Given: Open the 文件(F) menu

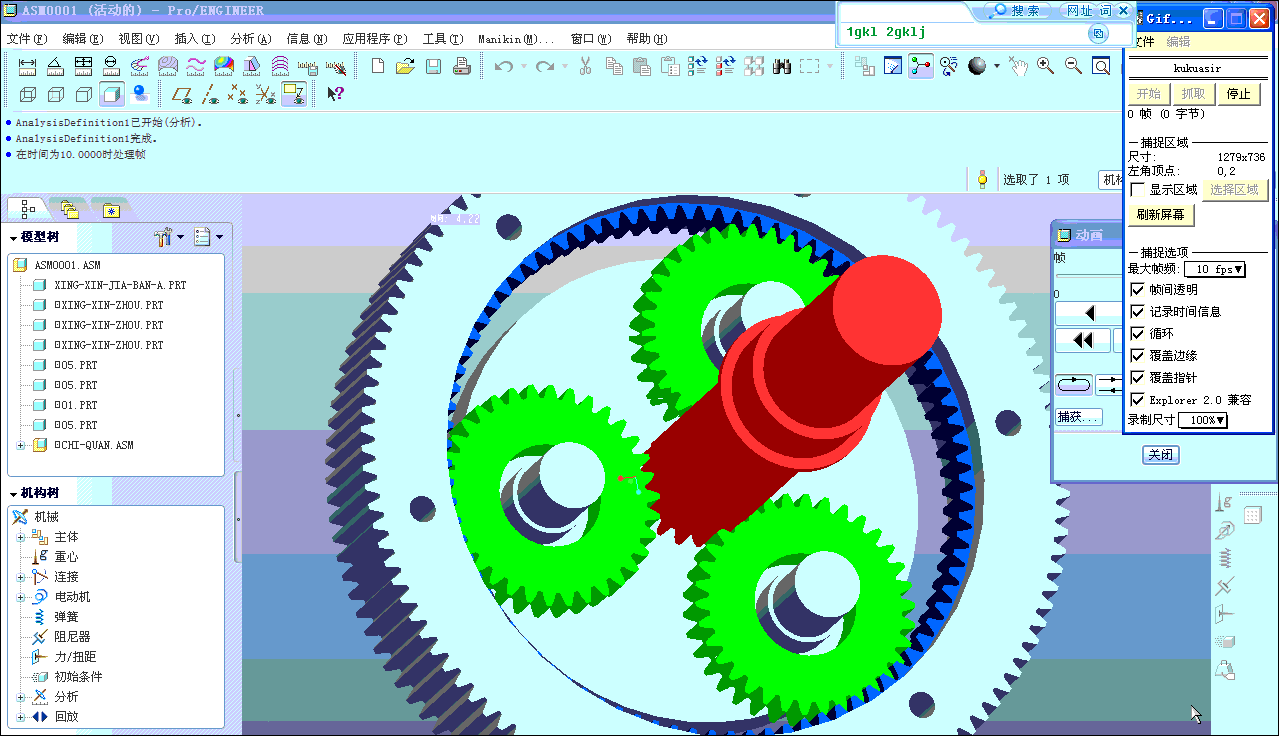Looking at the screenshot, I should [27, 39].
